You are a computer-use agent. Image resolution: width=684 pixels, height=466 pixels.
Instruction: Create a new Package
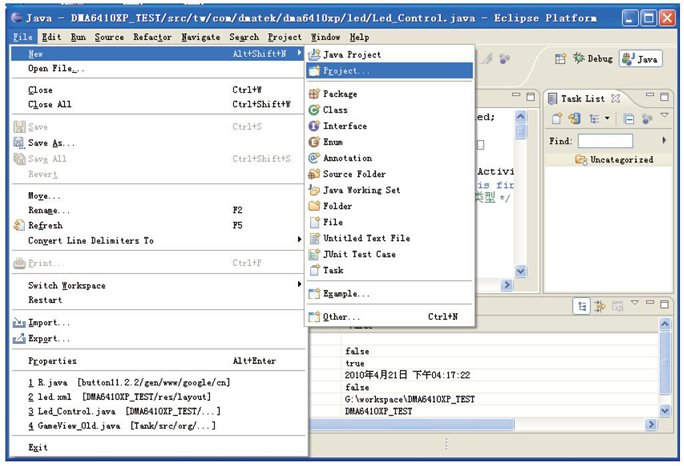tap(389, 94)
